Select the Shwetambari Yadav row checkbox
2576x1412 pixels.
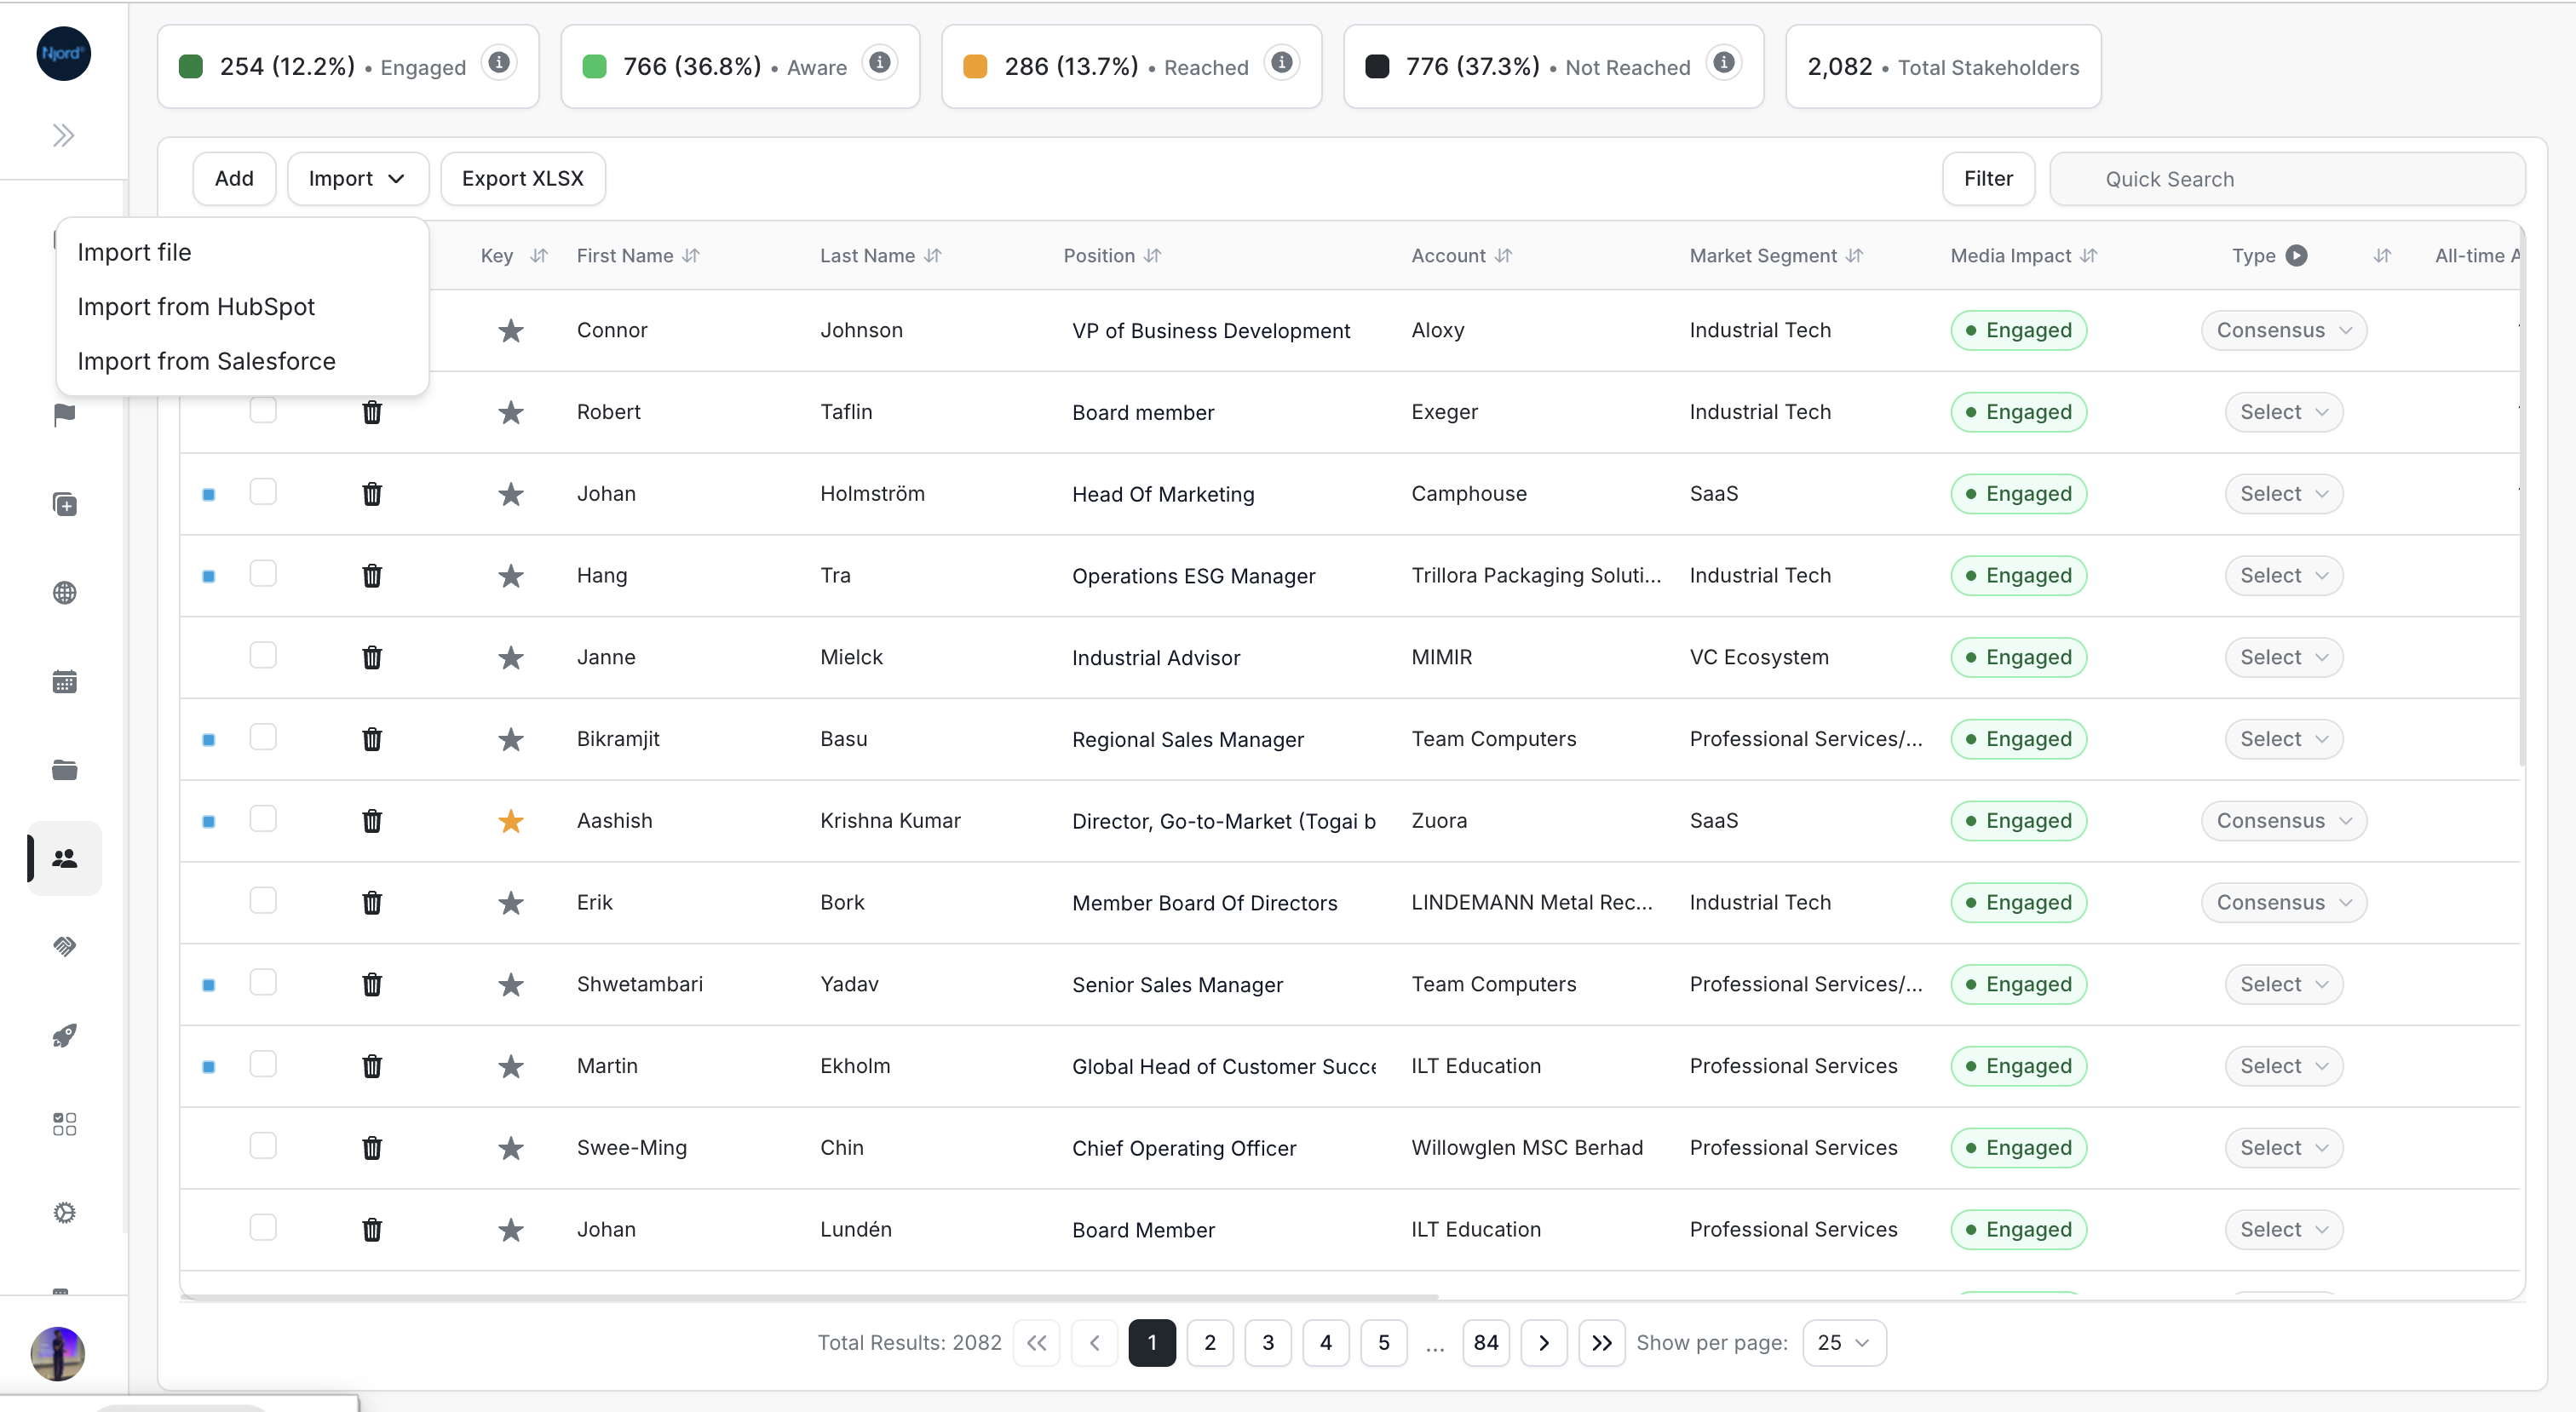tap(263, 982)
